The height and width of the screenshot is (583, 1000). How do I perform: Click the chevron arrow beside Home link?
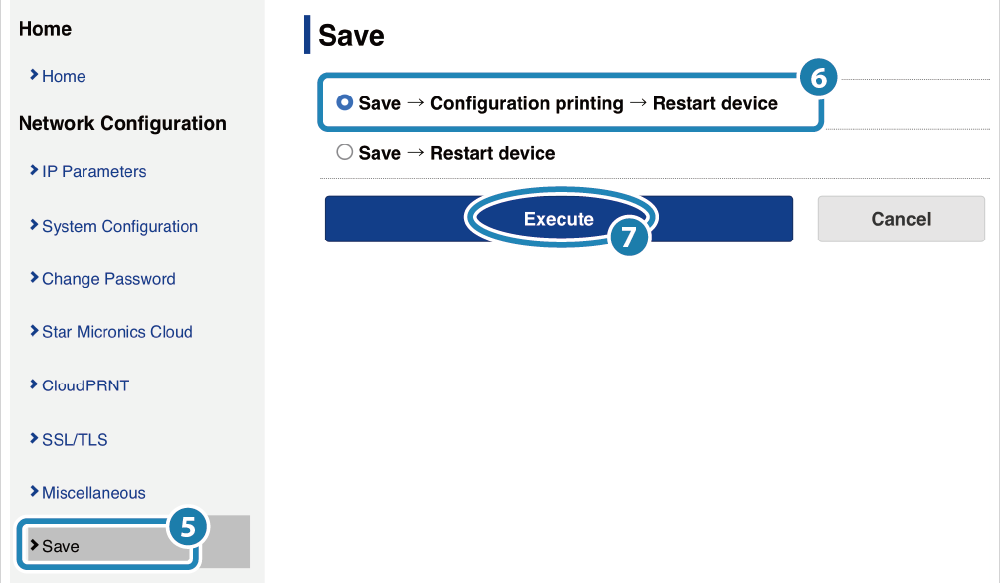click(34, 75)
